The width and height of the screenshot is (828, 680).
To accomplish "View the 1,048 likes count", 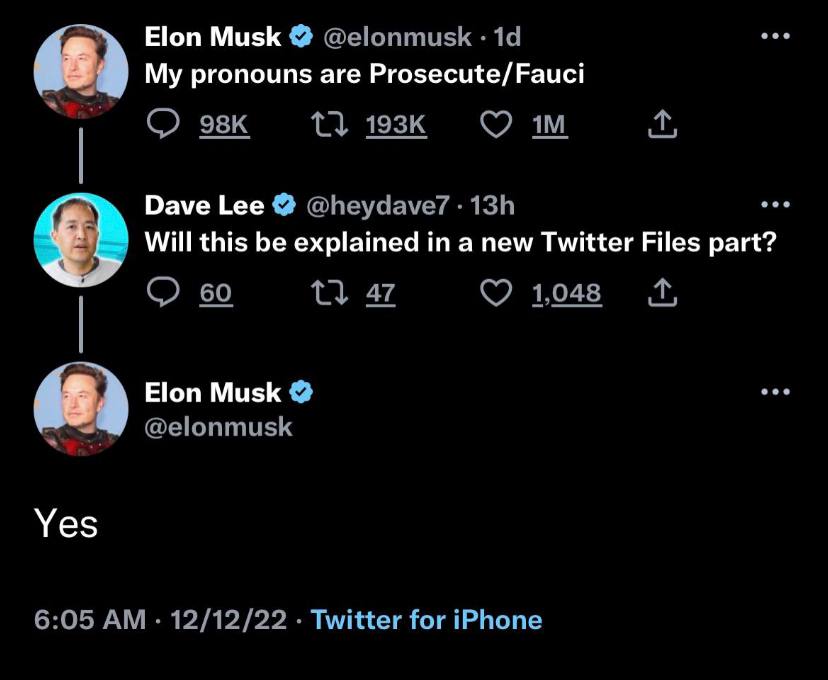I will (566, 293).
